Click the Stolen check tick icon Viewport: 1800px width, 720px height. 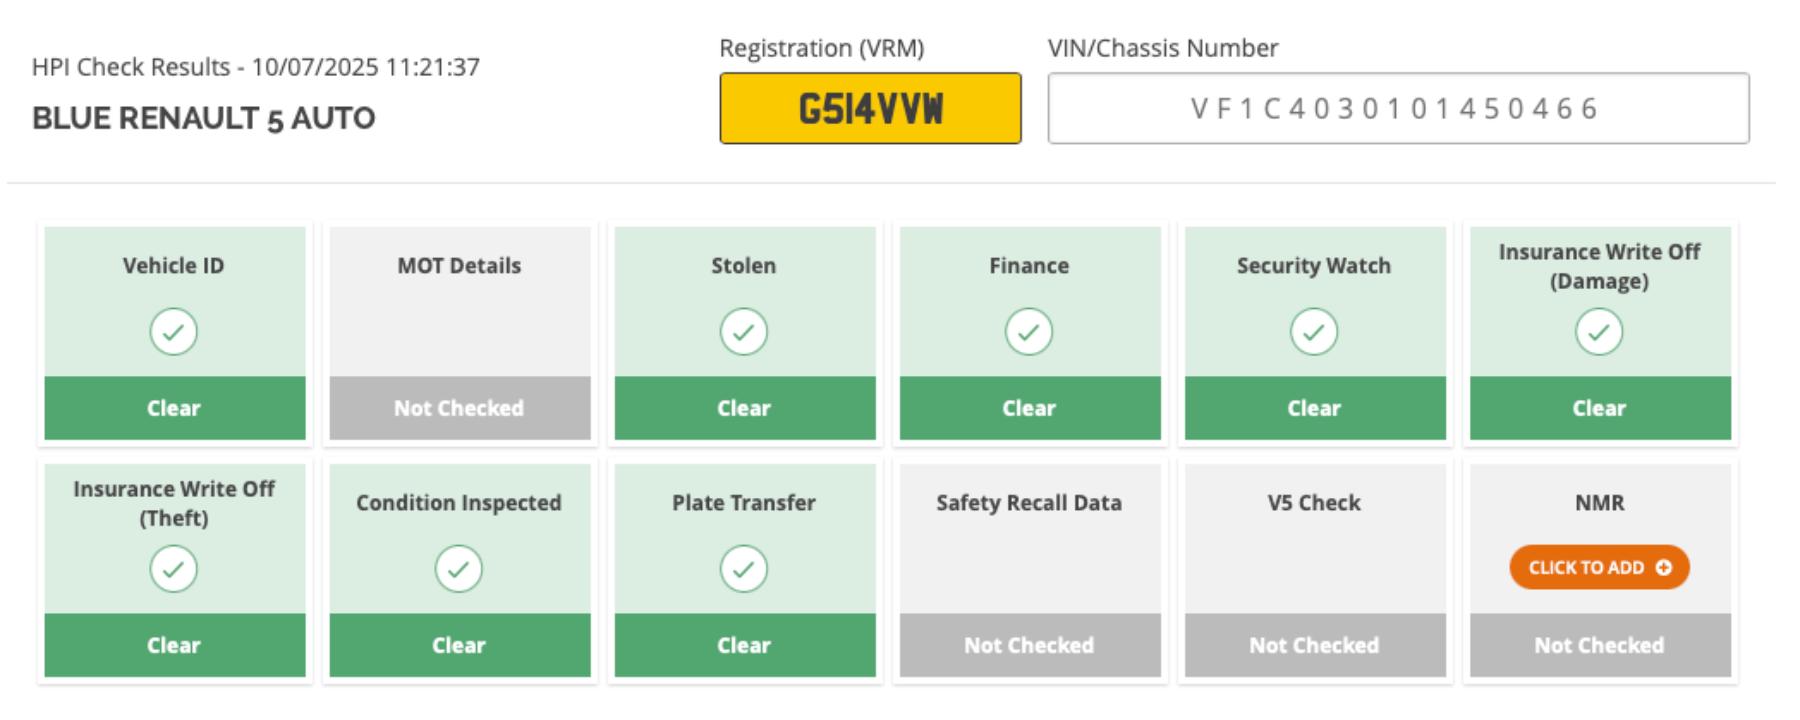point(744,332)
